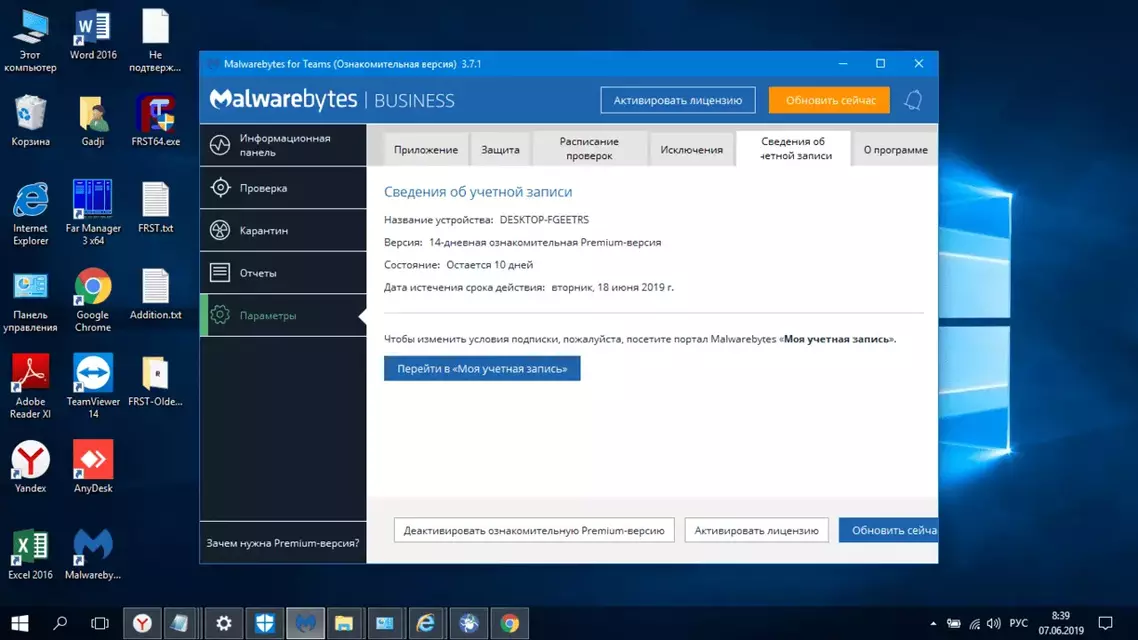
Task: Open the battery status tray icon
Action: (954, 623)
